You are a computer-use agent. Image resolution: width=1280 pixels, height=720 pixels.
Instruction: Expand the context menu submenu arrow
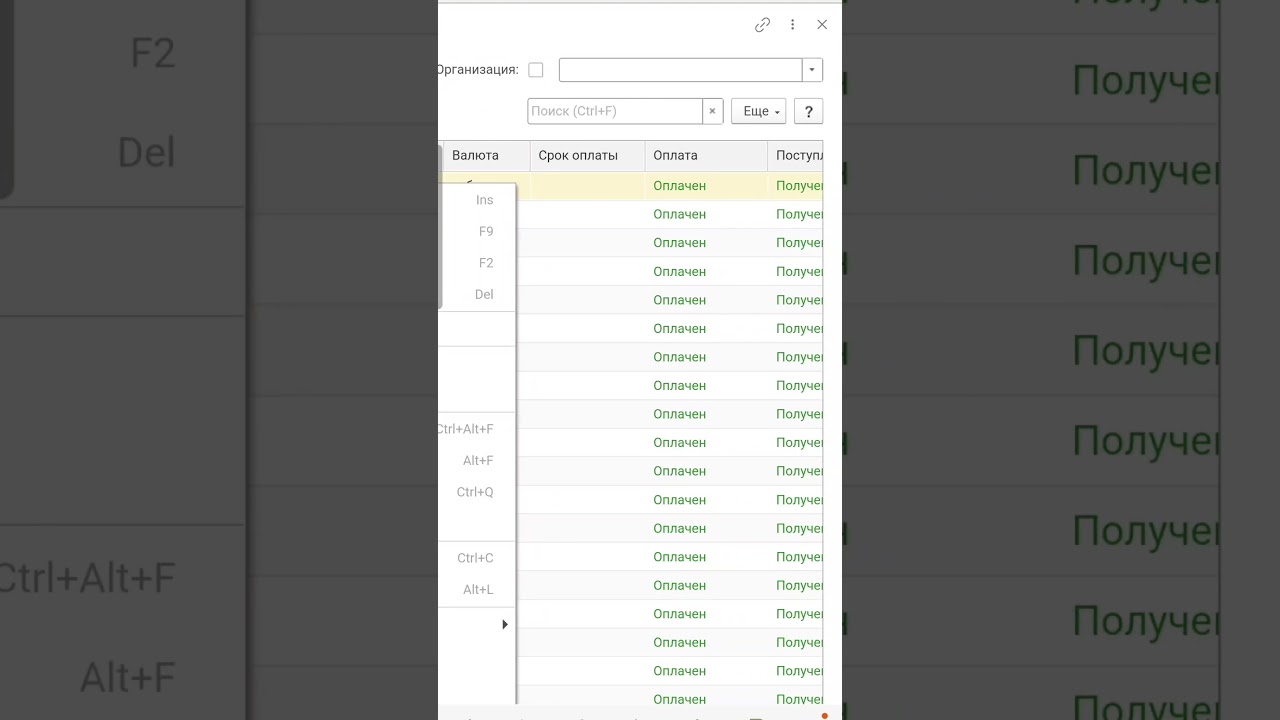[505, 624]
